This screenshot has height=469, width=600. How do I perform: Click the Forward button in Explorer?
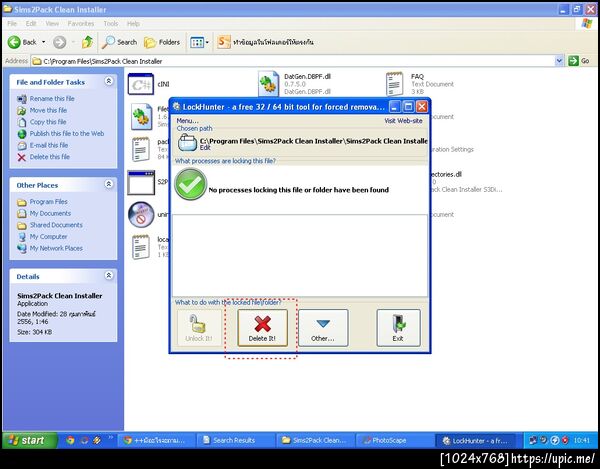pyautogui.click(x=59, y=42)
